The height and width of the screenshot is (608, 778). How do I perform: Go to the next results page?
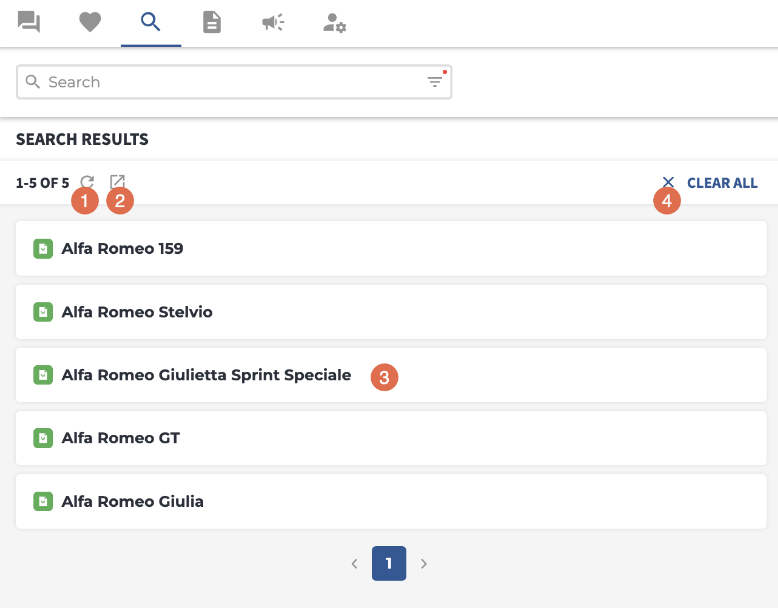(424, 564)
